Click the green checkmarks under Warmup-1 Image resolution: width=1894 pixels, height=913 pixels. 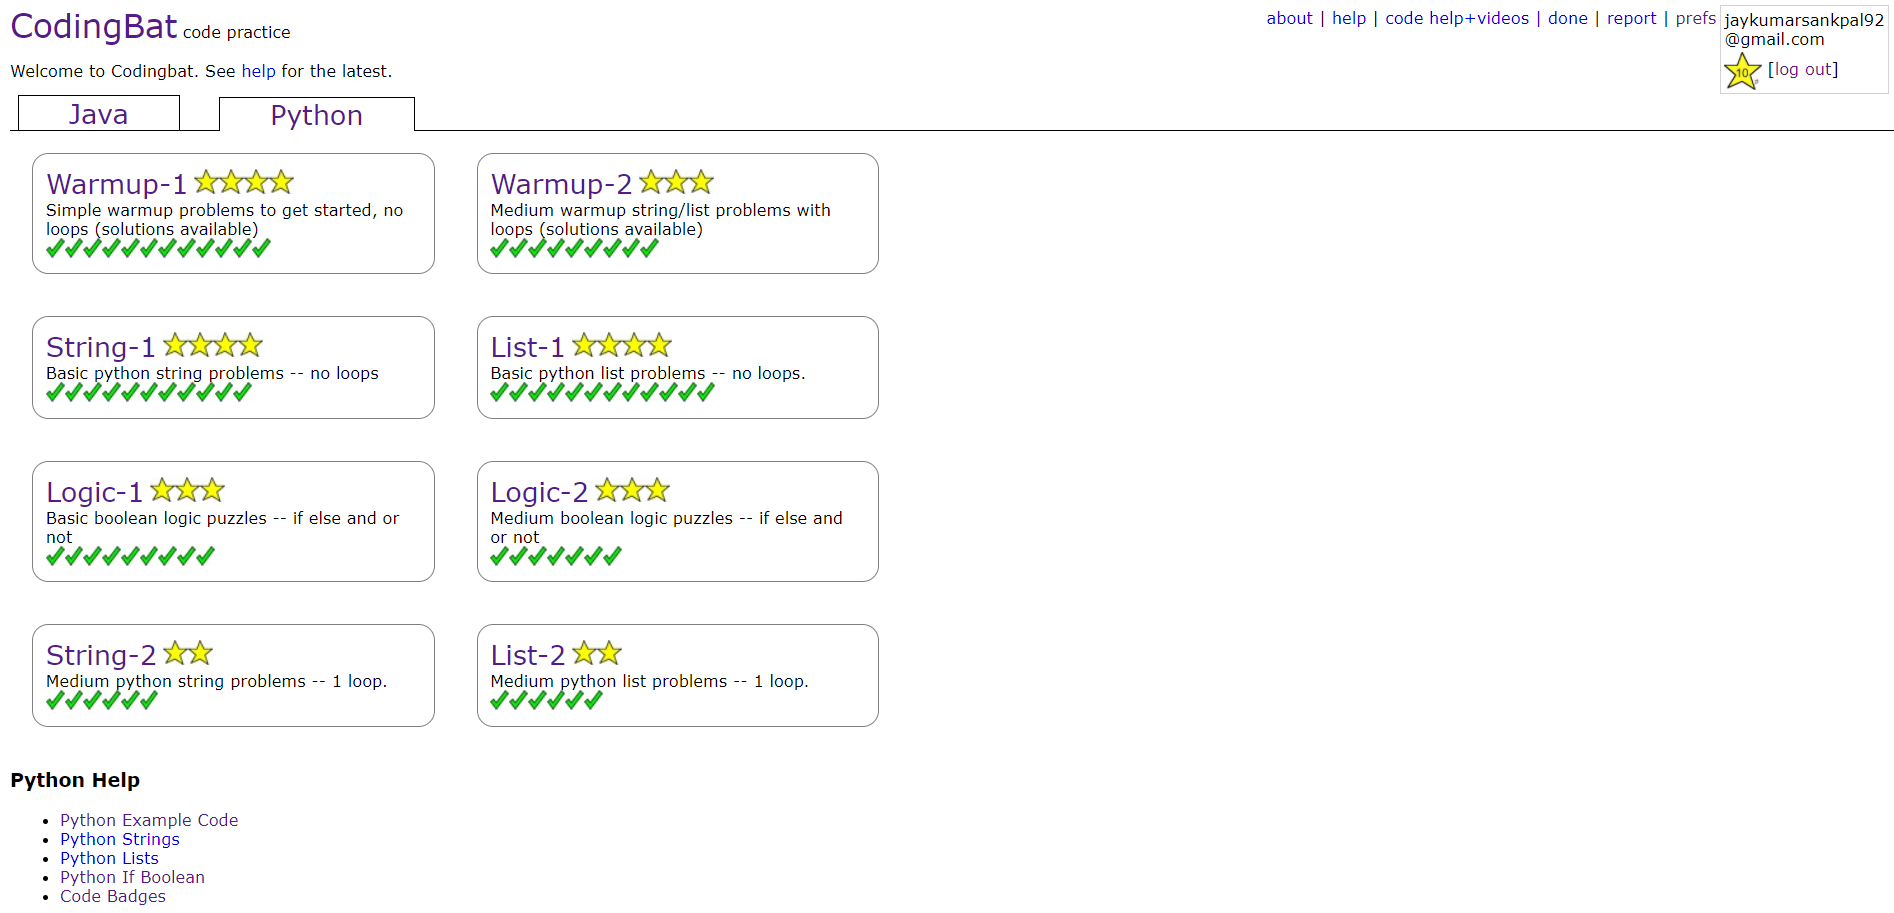tap(158, 248)
